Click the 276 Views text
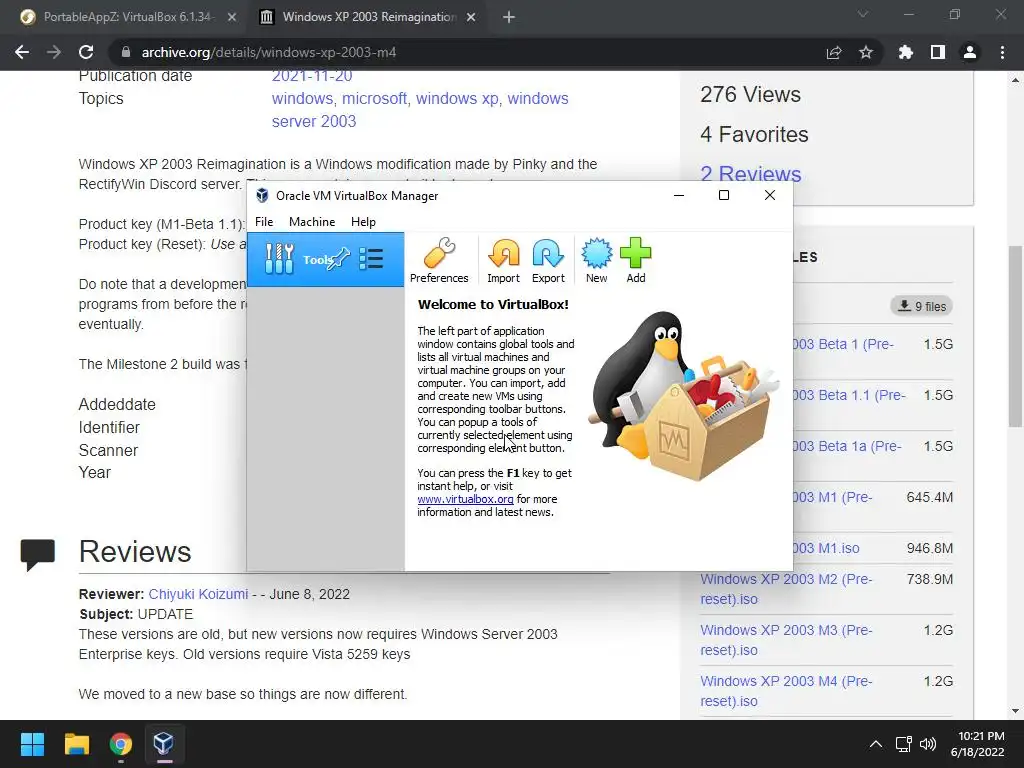The height and width of the screenshot is (768, 1024). pos(750,95)
